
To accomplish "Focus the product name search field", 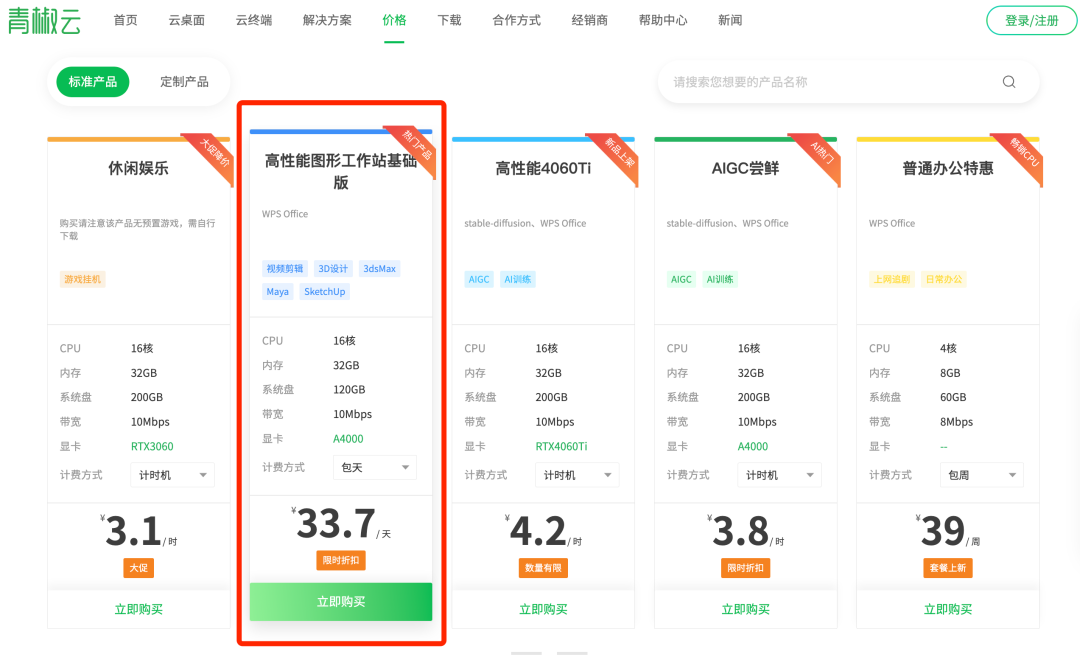I will tap(848, 82).
